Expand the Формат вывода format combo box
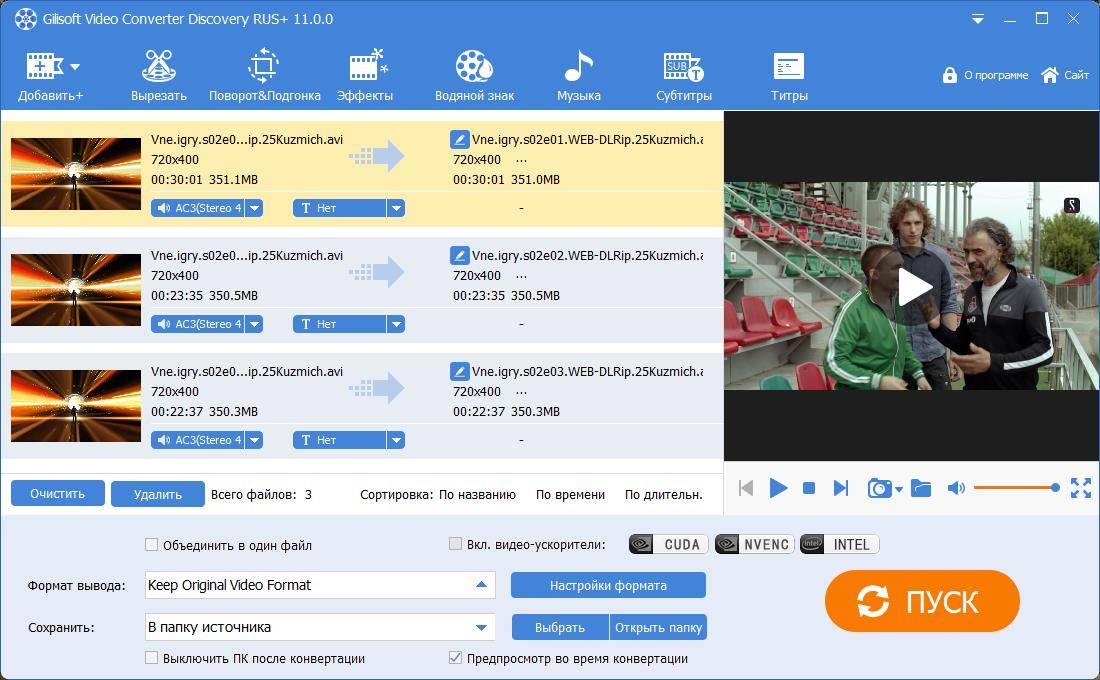 coord(320,585)
